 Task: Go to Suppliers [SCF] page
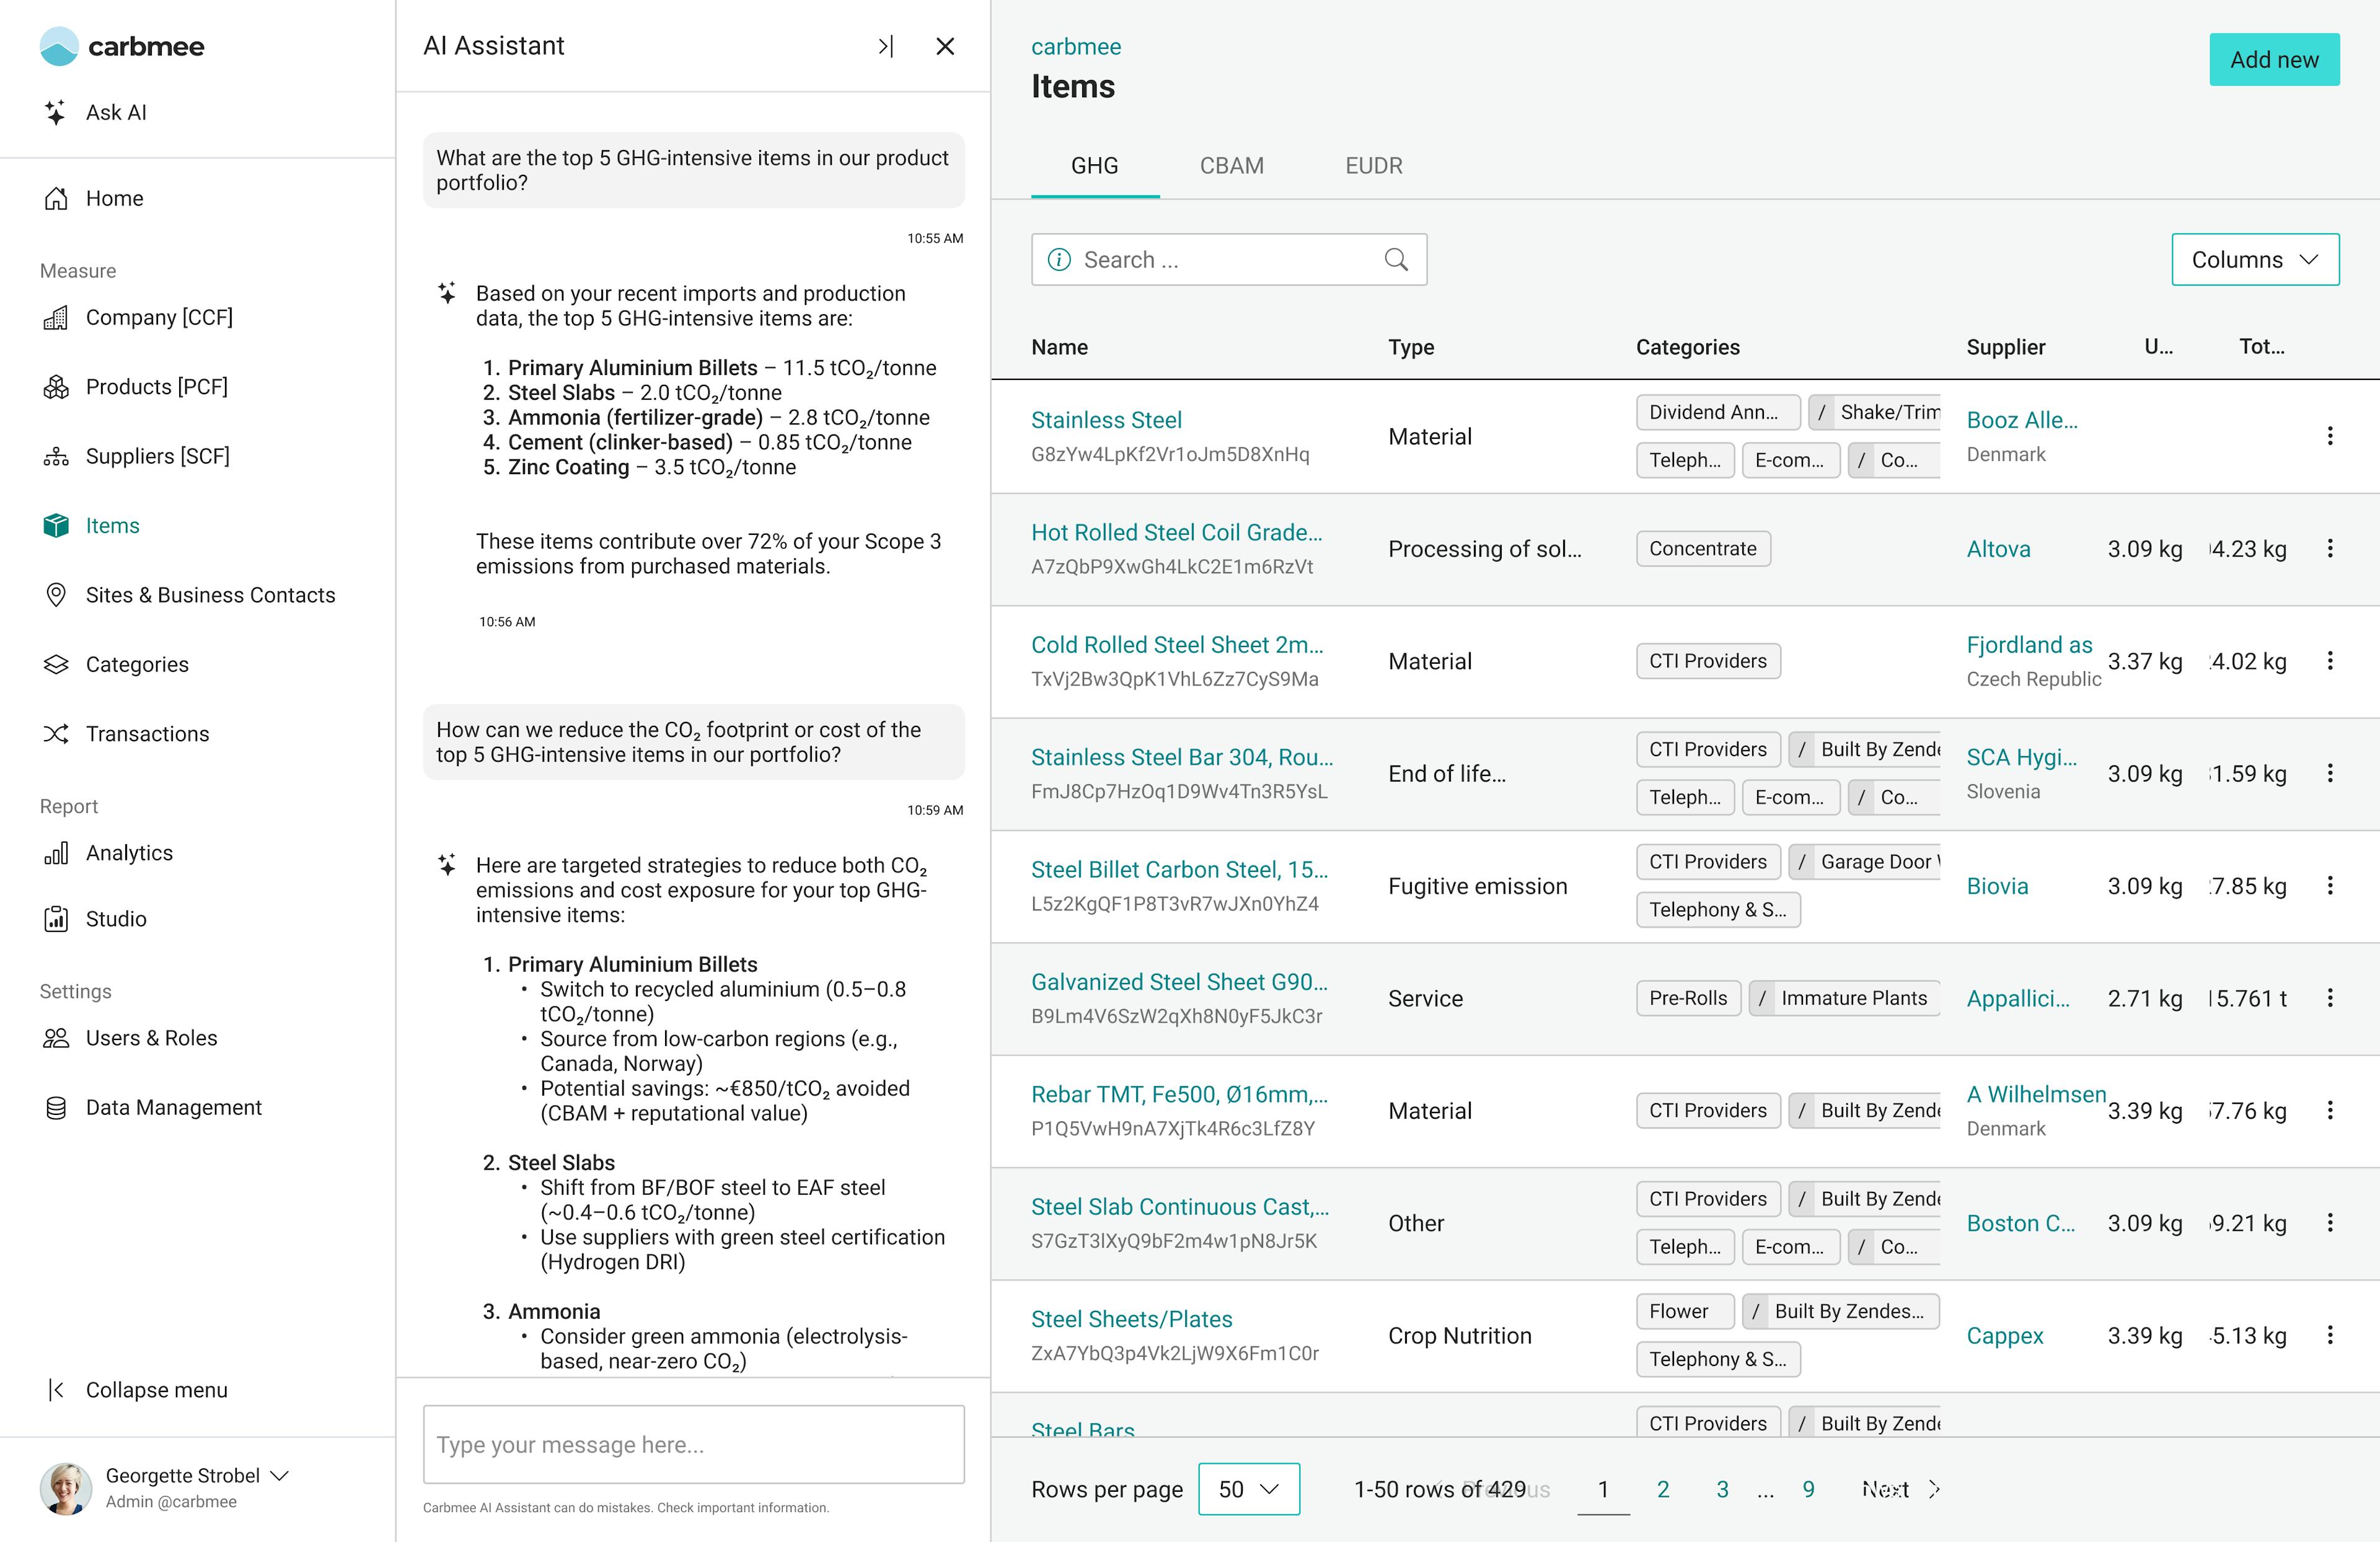(x=157, y=456)
